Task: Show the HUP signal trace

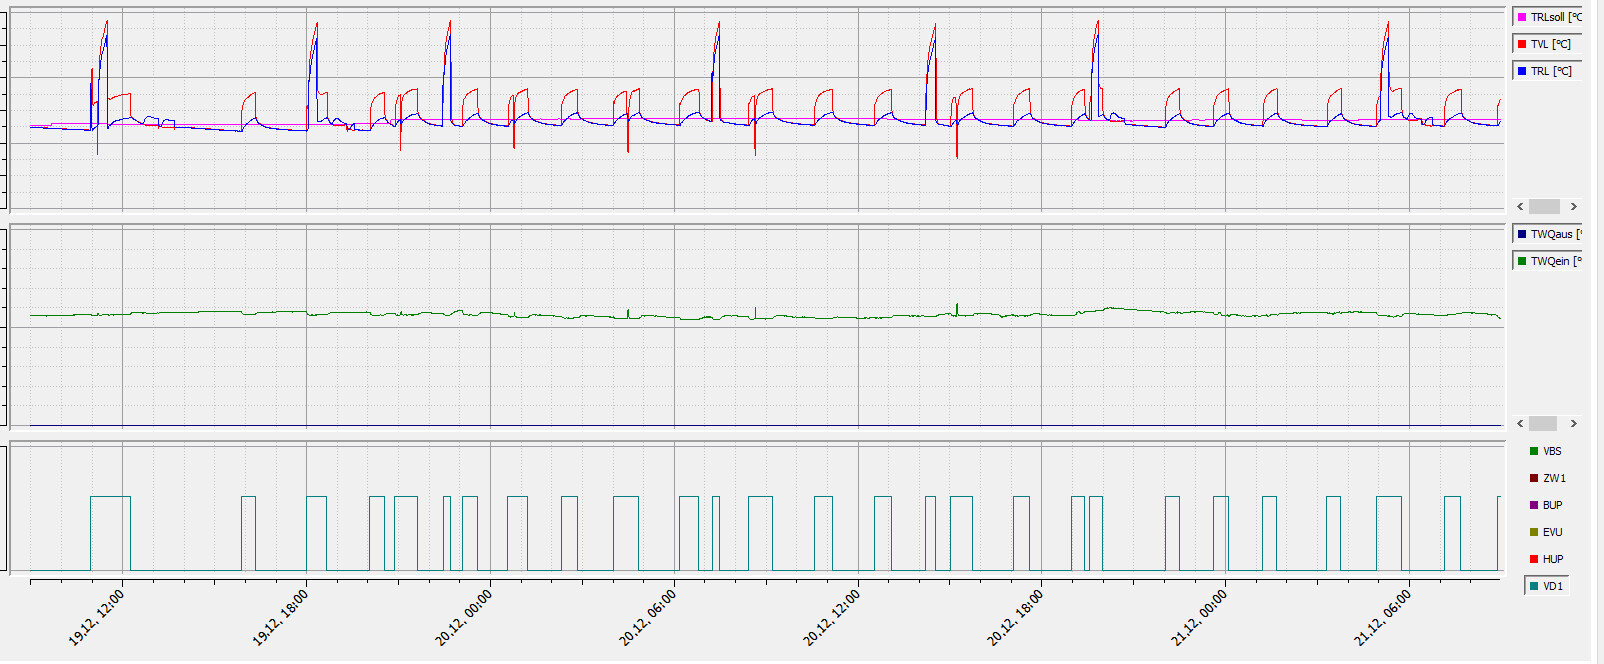Action: point(1547,559)
